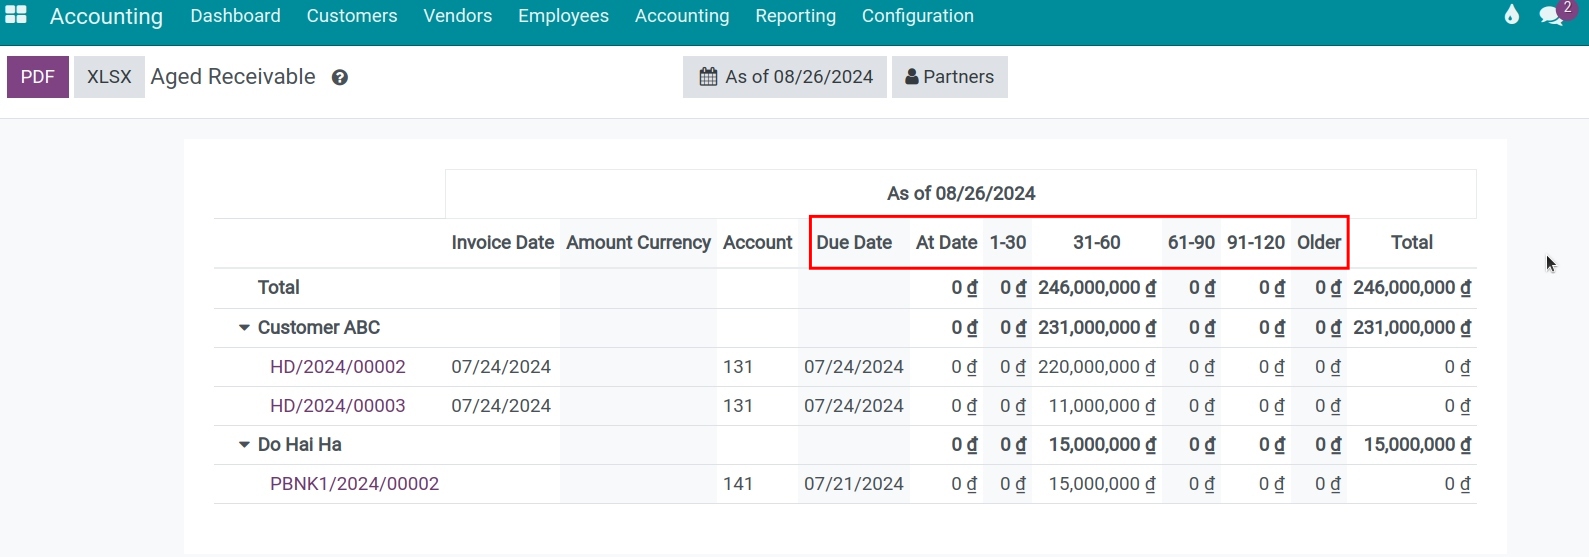This screenshot has height=557, width=1589.
Task: Export report with the XLSX button
Action: tap(109, 77)
